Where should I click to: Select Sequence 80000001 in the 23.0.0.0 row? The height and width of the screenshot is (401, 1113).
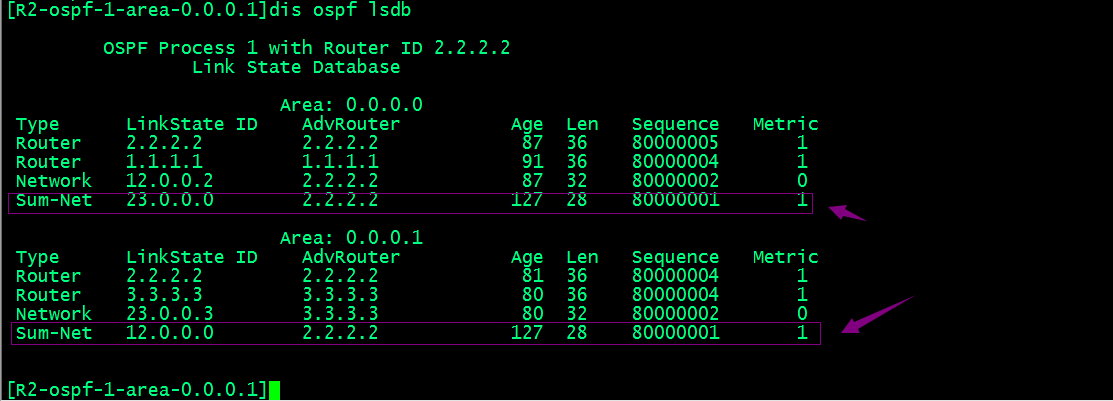coord(675,200)
